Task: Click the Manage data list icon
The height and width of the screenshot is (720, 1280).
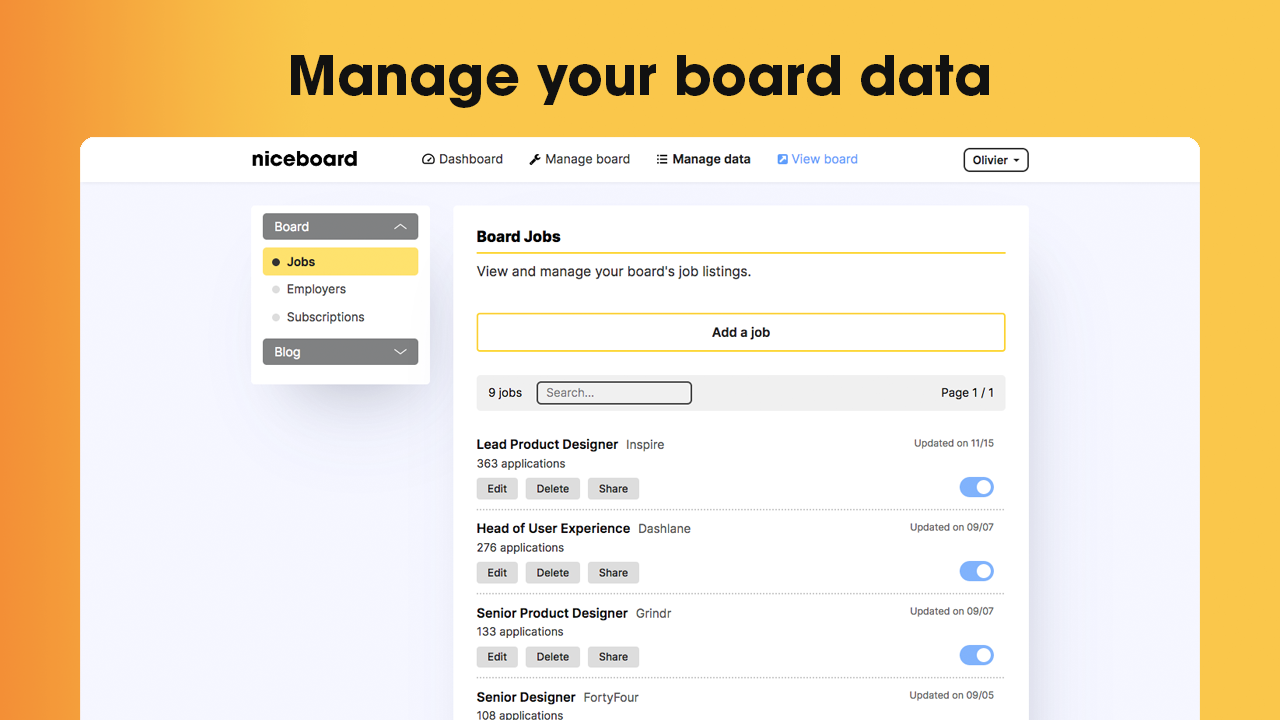Action: [x=662, y=159]
